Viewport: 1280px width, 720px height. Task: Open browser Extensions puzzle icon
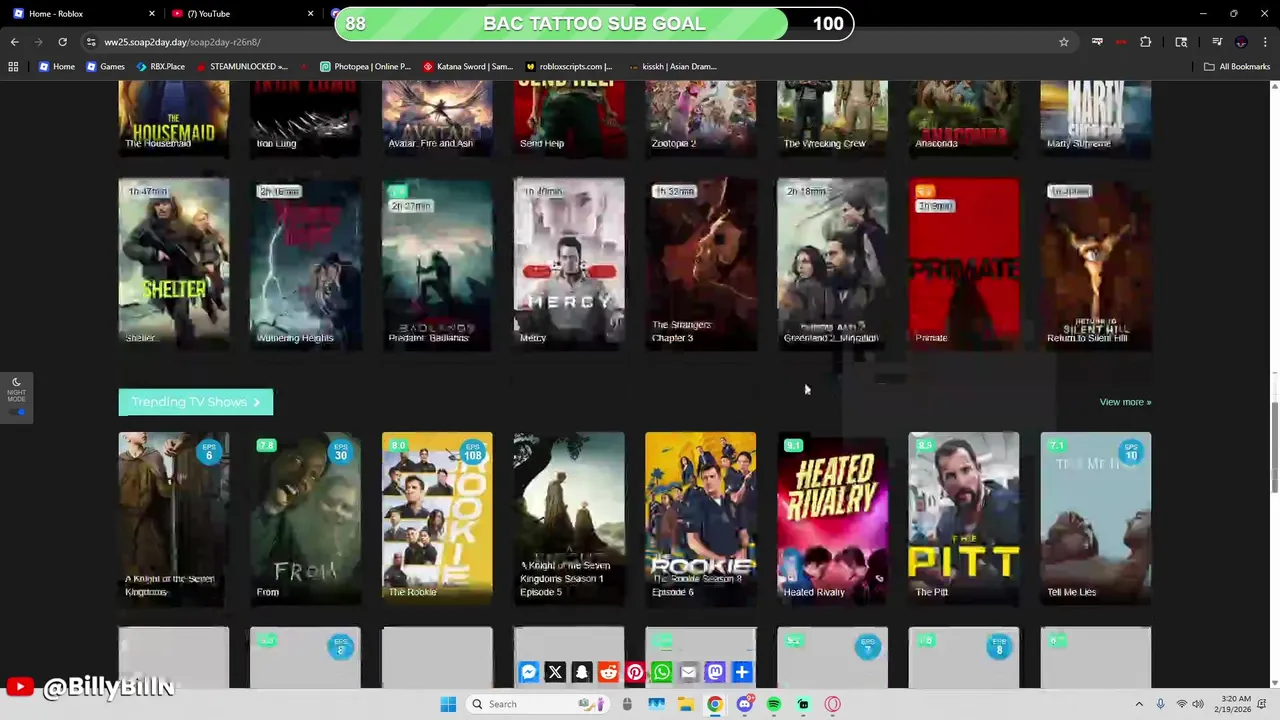1145,42
